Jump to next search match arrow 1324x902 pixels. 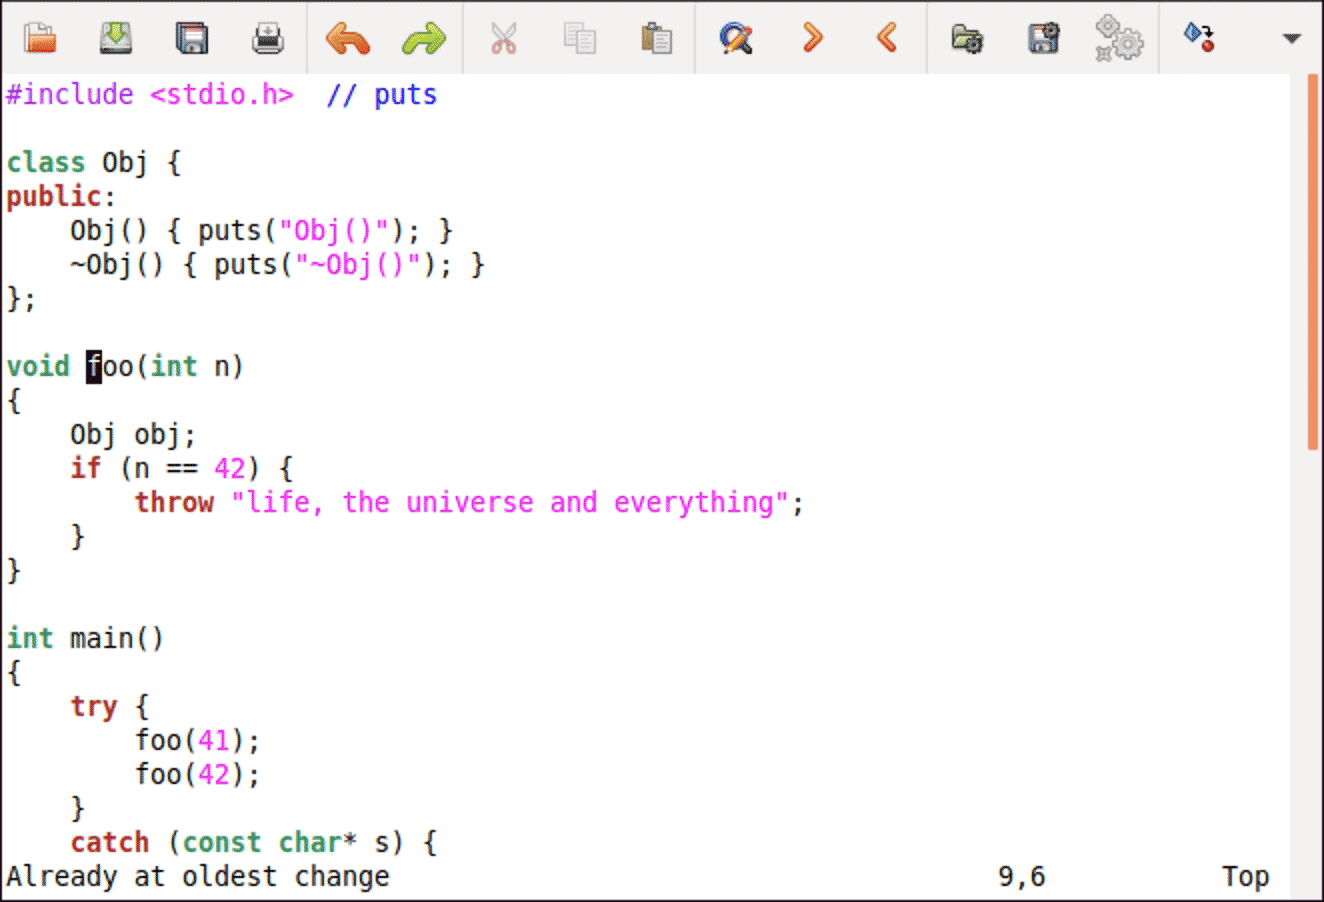point(812,38)
